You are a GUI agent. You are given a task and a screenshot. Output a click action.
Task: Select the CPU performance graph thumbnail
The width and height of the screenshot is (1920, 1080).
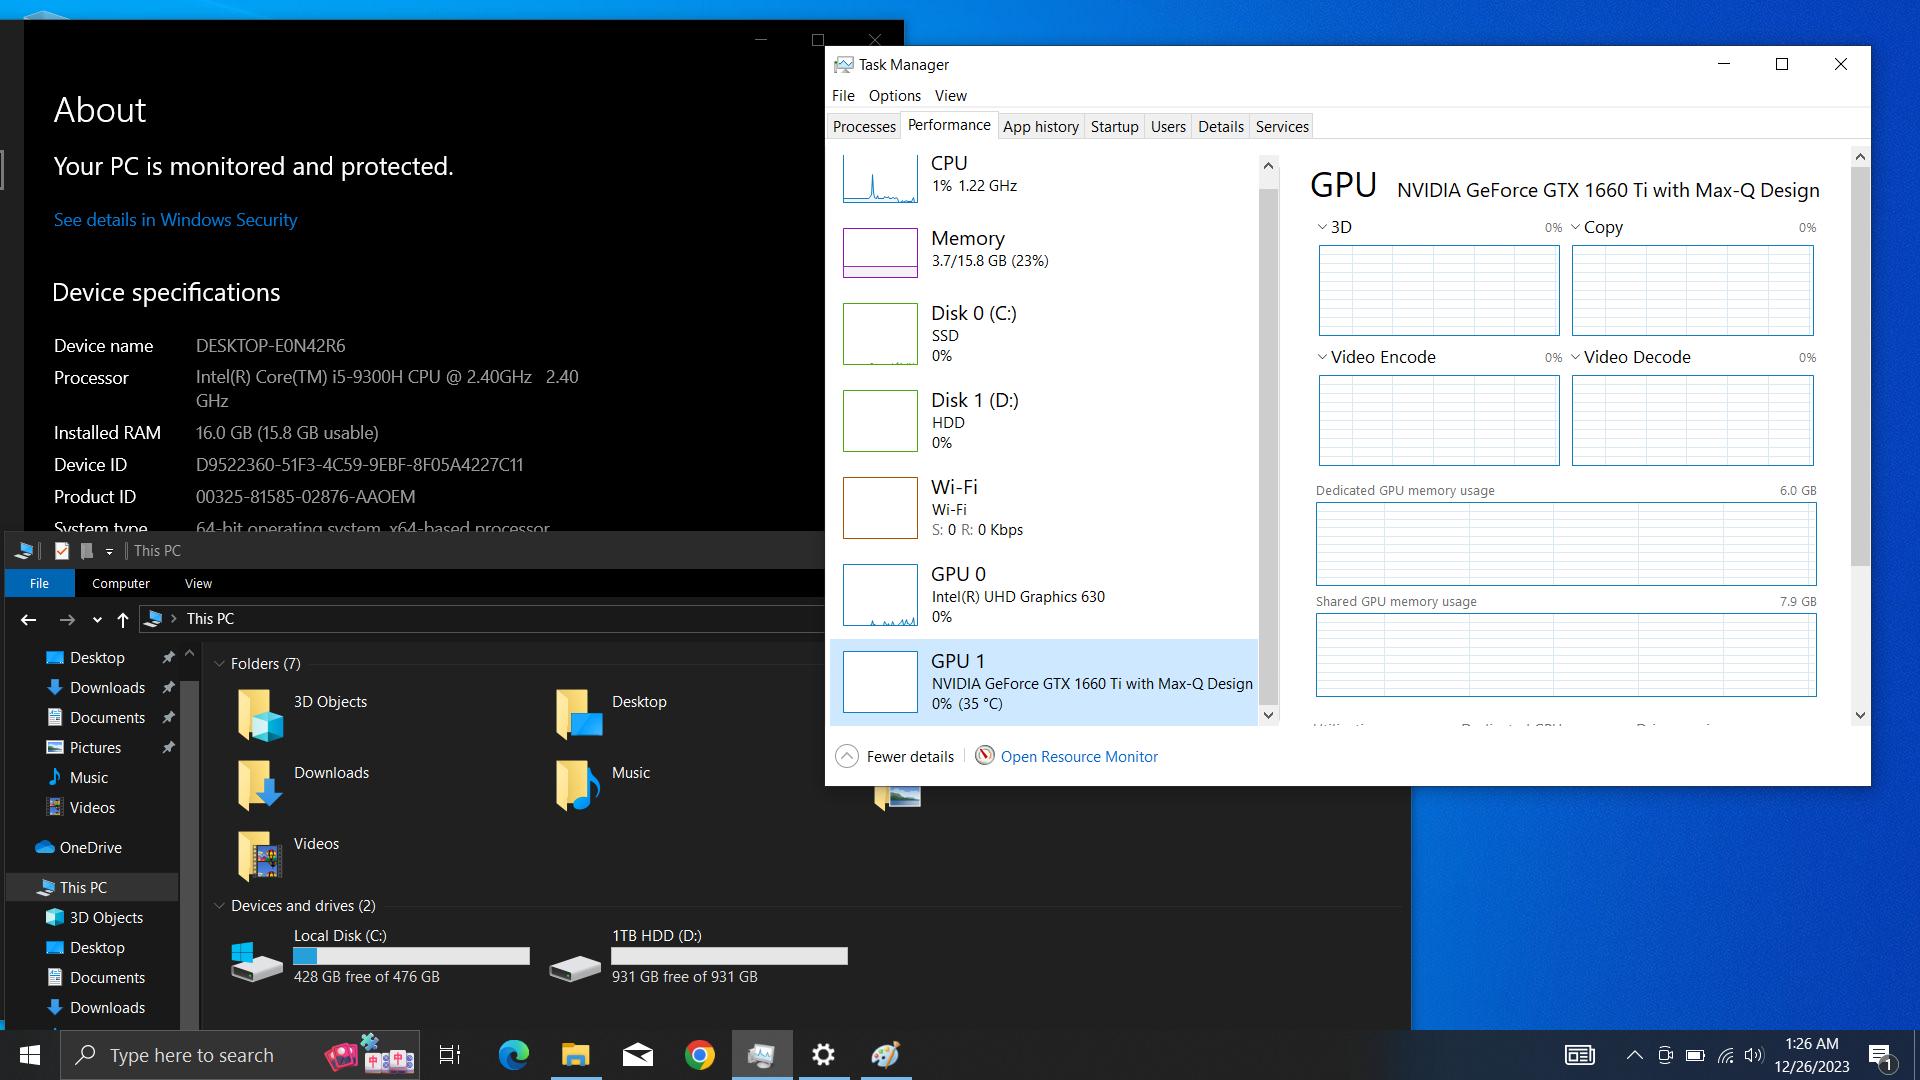coord(880,179)
